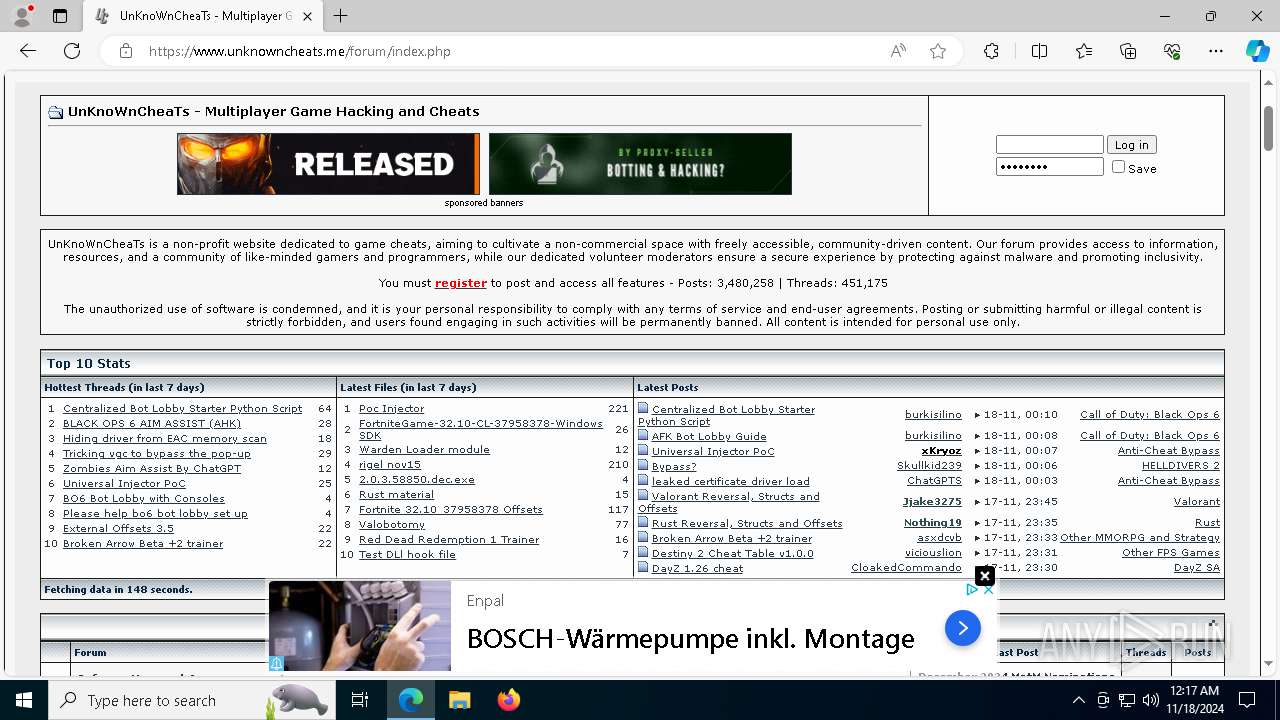Viewport: 1280px width, 720px height.
Task: Open Warden Loader module file
Action: point(424,449)
